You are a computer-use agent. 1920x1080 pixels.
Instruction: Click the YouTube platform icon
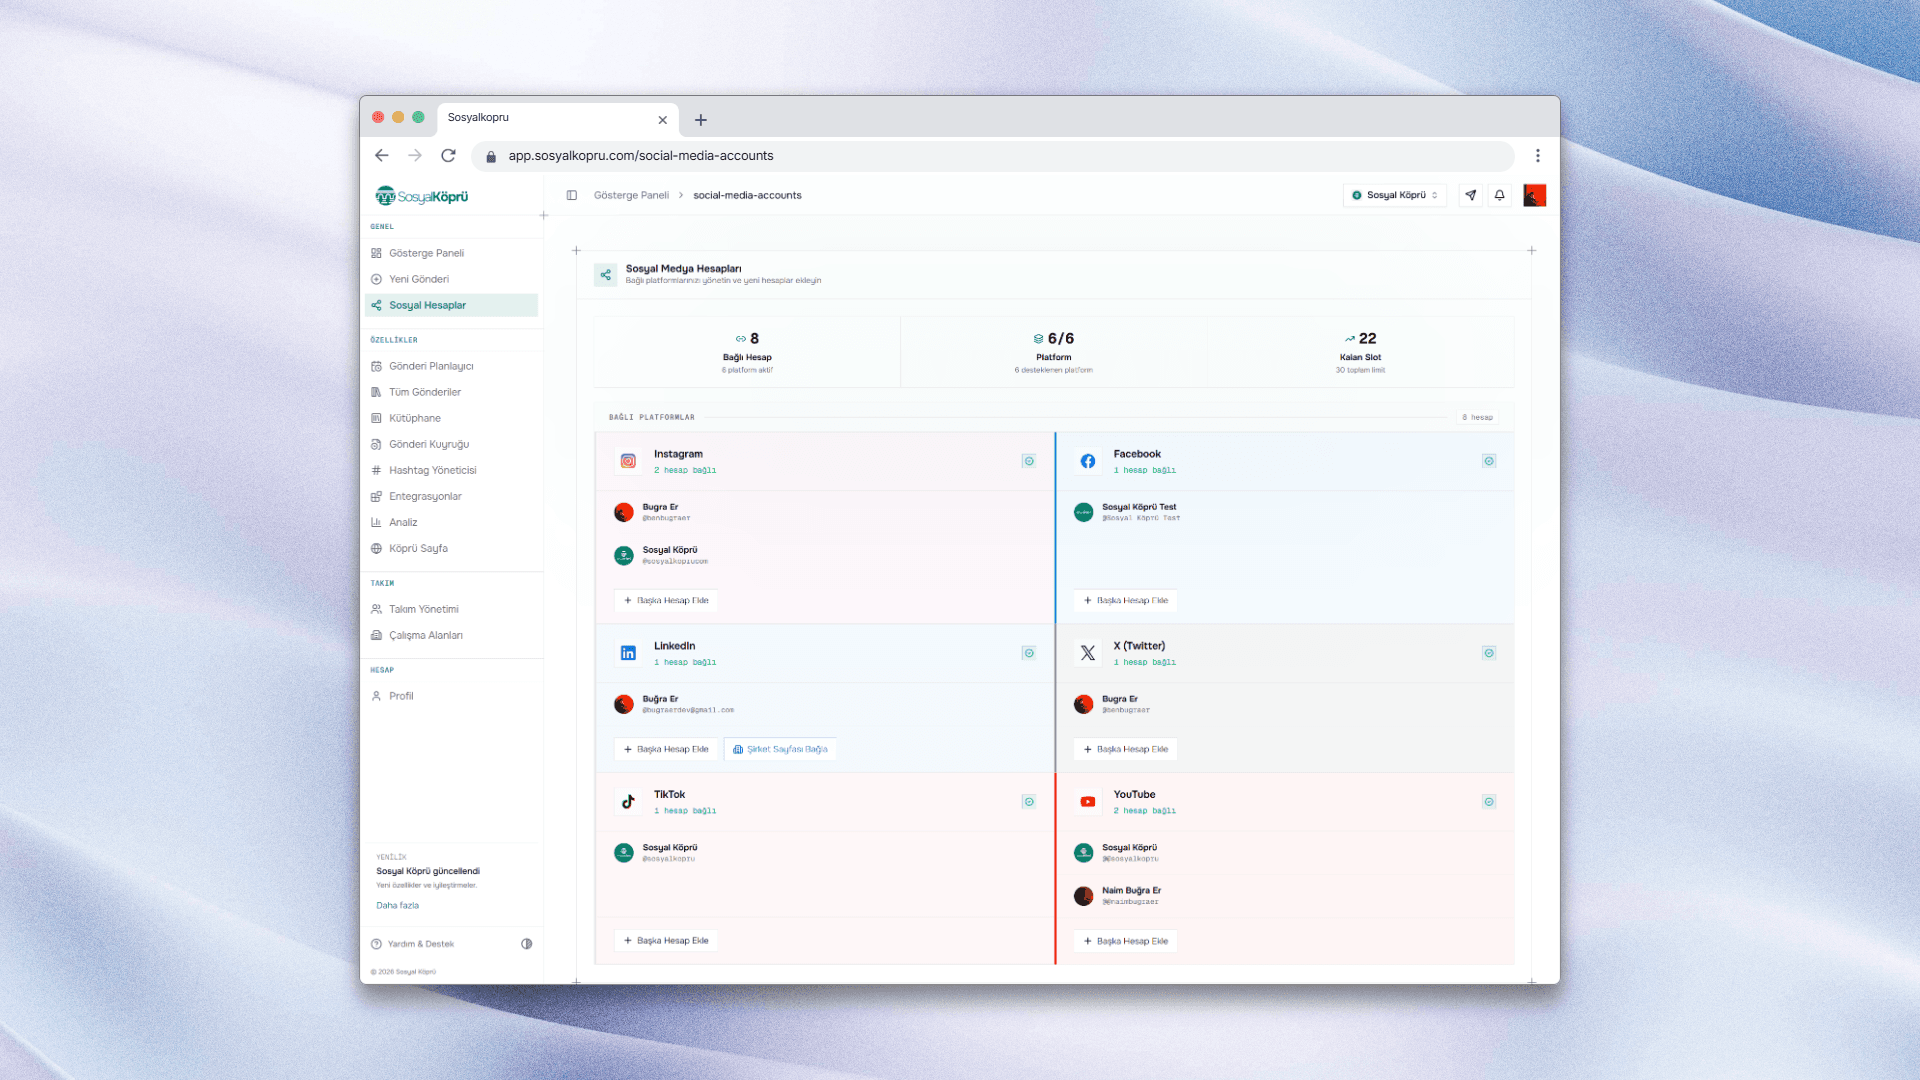[x=1088, y=802]
